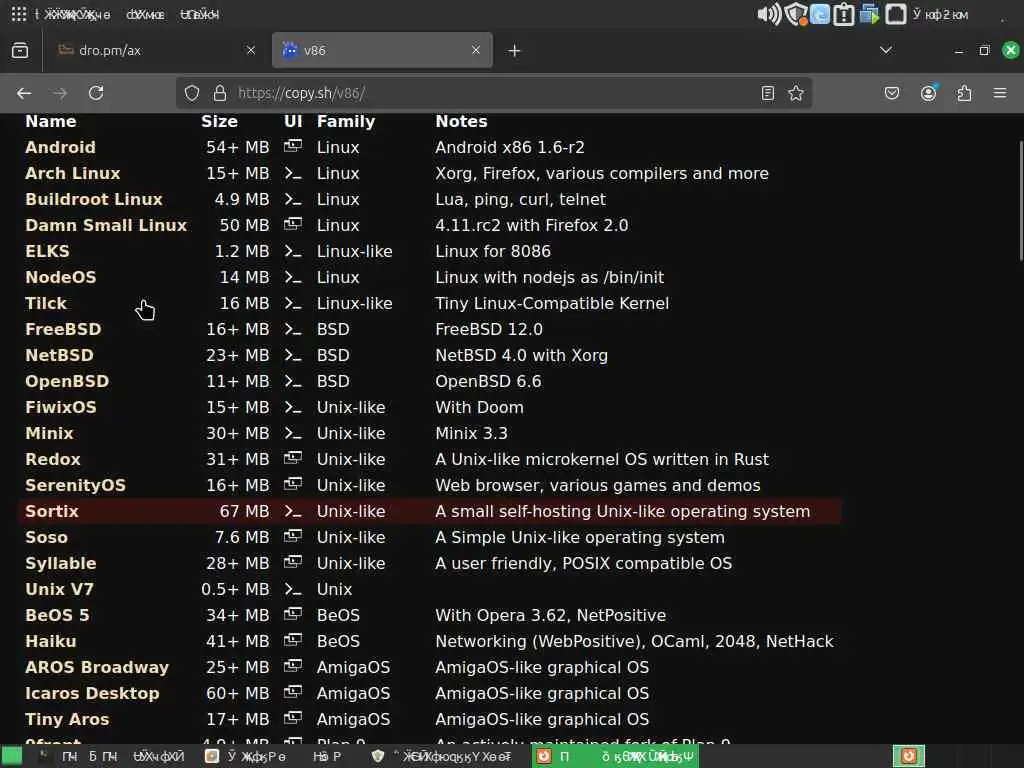
Task: Bookmark this page with the star
Action: point(795,93)
